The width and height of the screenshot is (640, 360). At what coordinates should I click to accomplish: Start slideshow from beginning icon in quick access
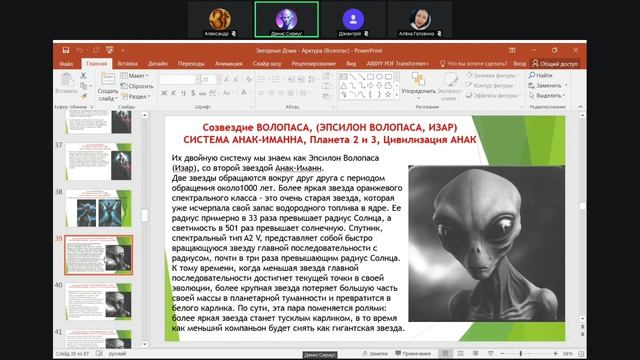tap(109, 50)
